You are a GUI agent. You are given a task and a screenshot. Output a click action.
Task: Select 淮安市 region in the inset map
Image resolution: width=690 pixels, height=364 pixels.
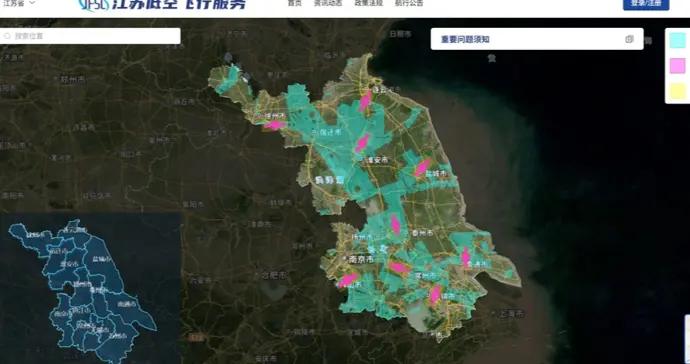[x=69, y=264]
